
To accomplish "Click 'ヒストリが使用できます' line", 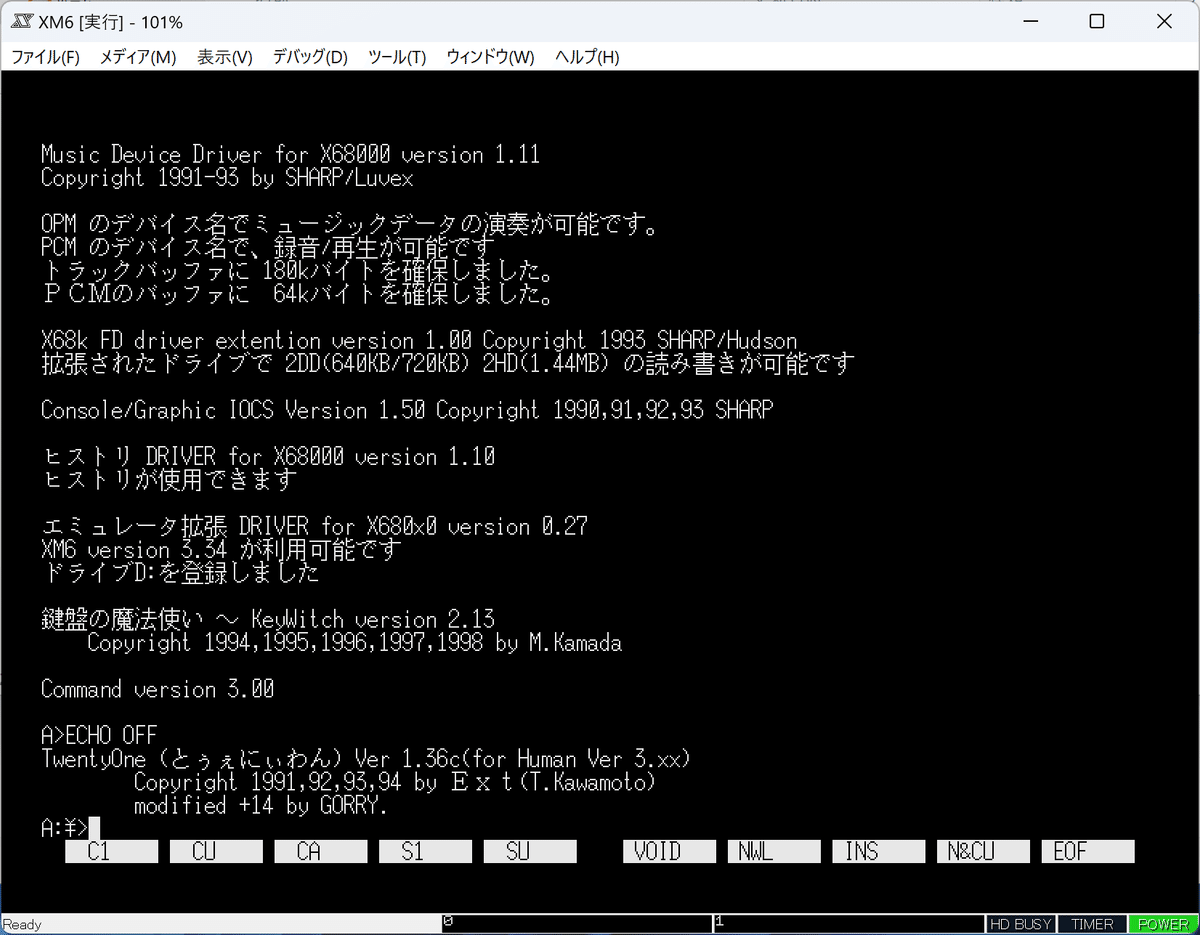I will coord(169,480).
